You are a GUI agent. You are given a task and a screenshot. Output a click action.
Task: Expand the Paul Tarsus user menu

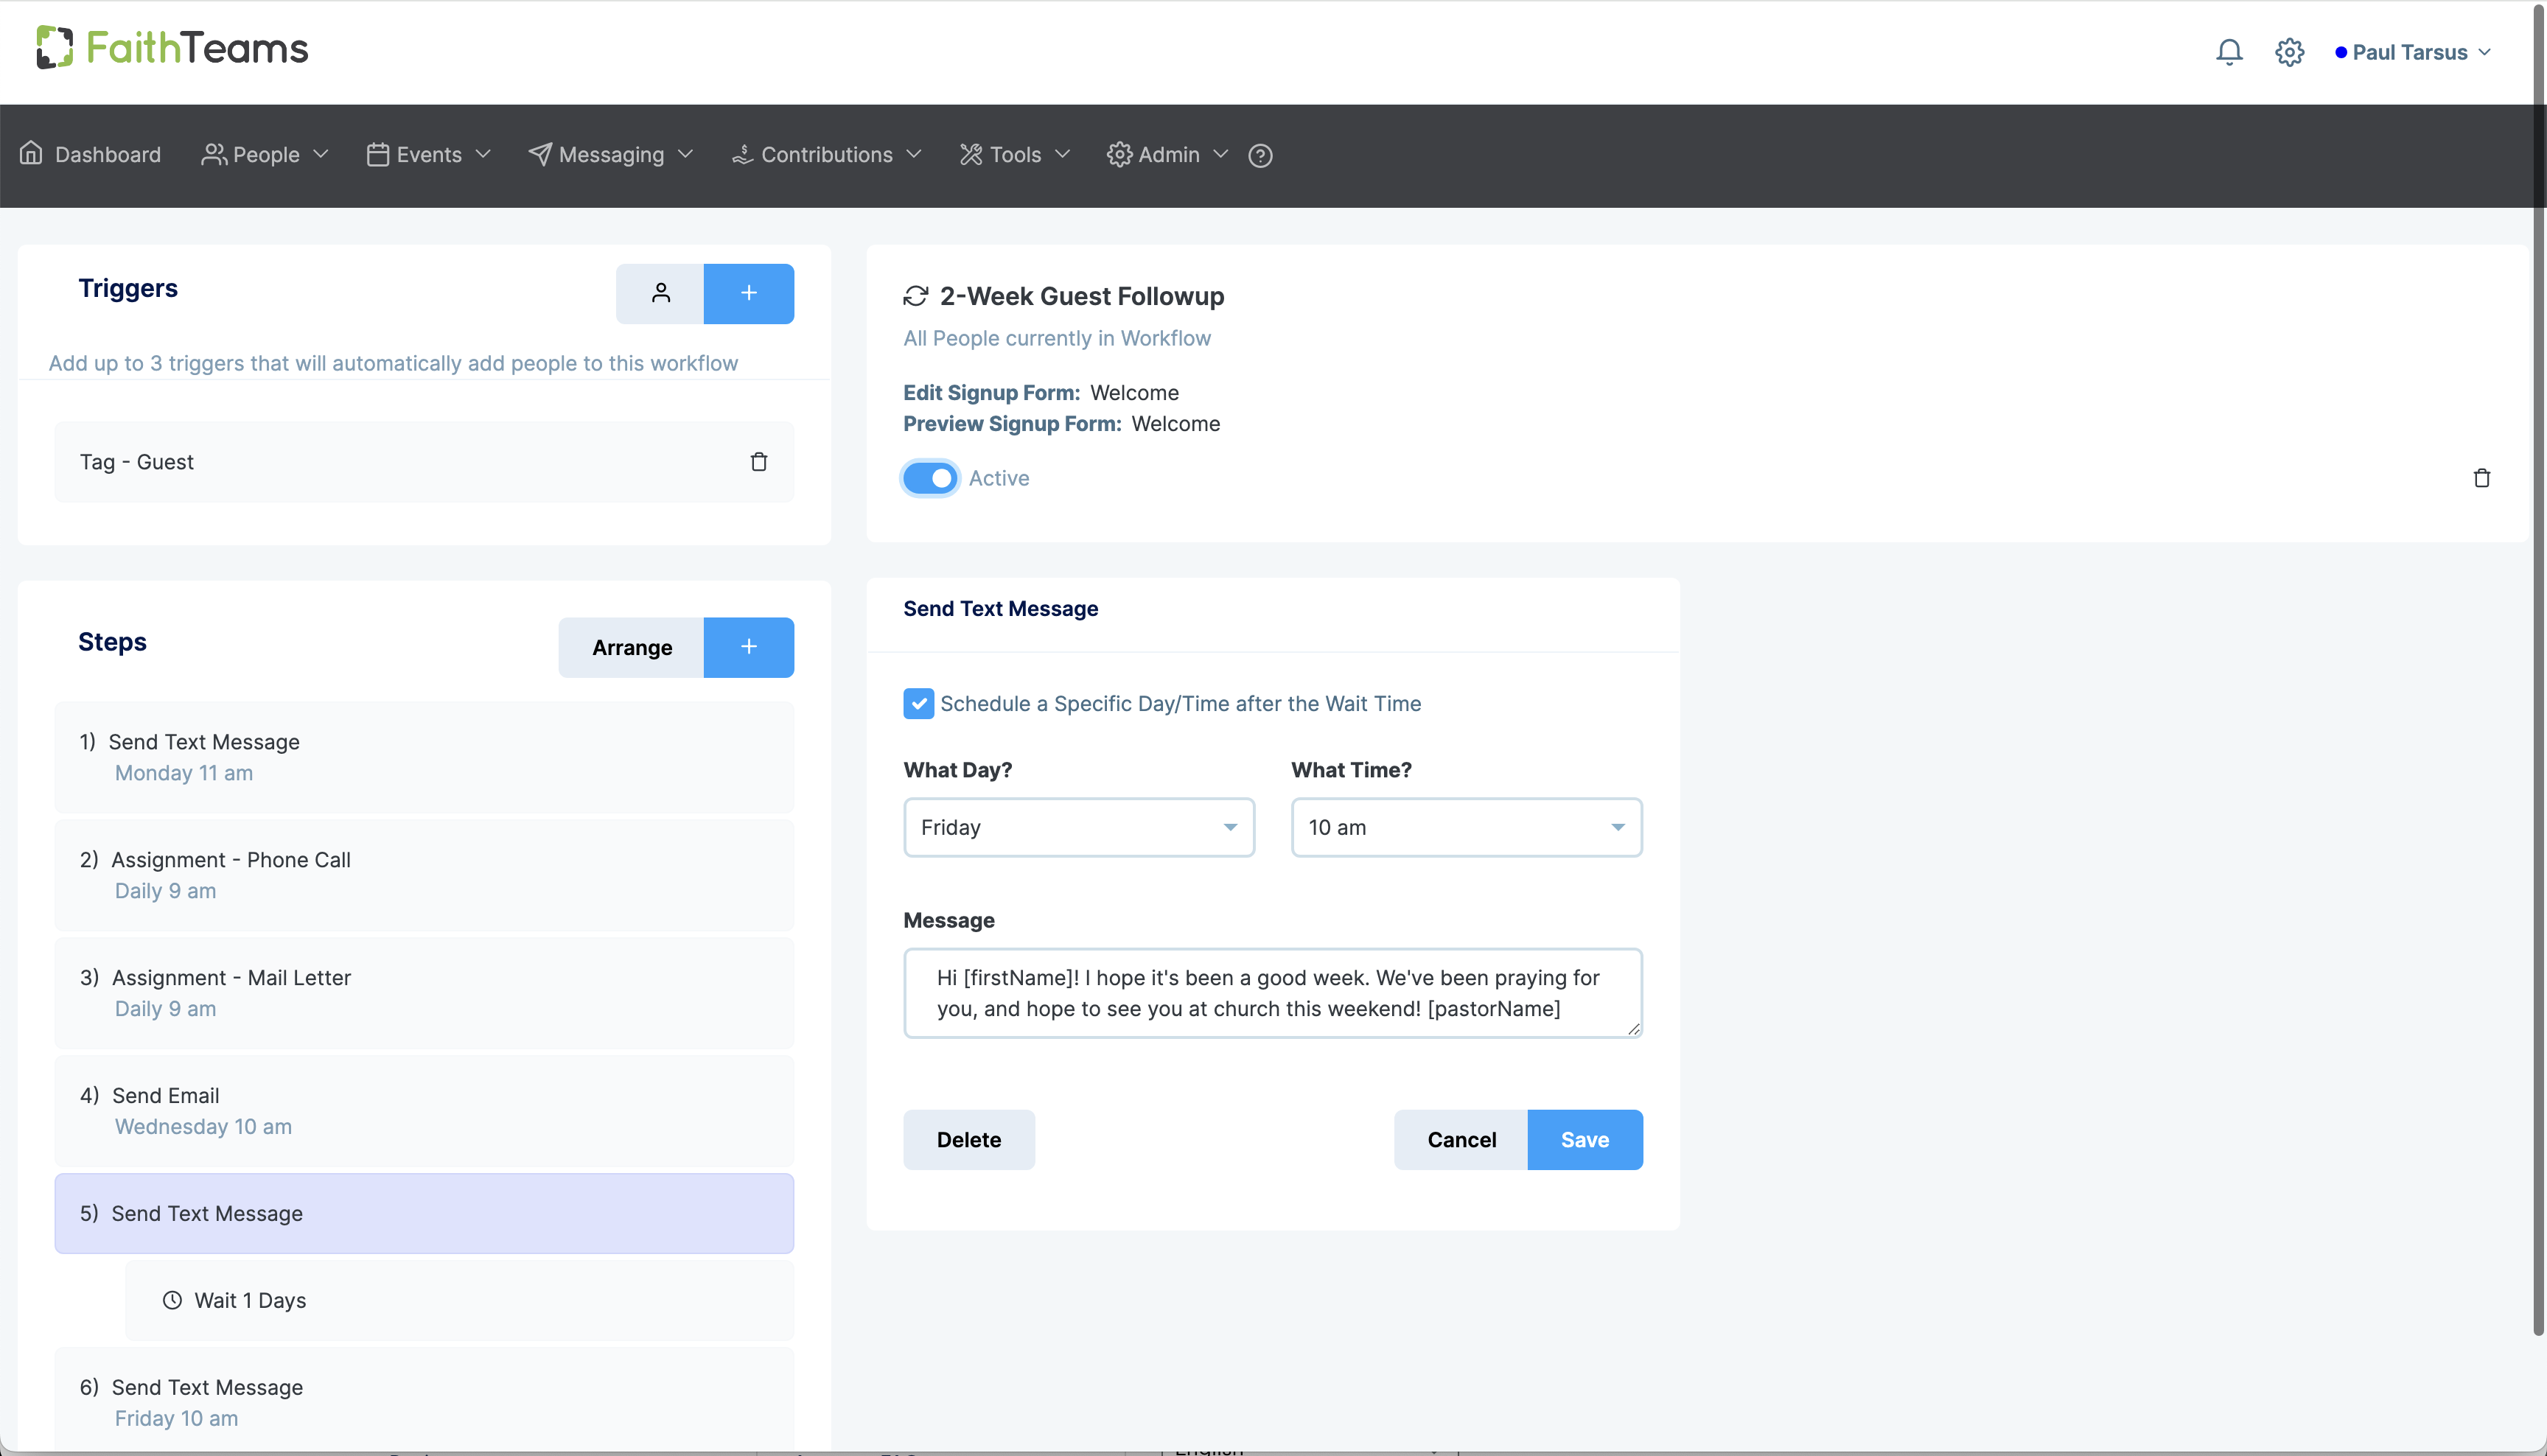point(2411,52)
